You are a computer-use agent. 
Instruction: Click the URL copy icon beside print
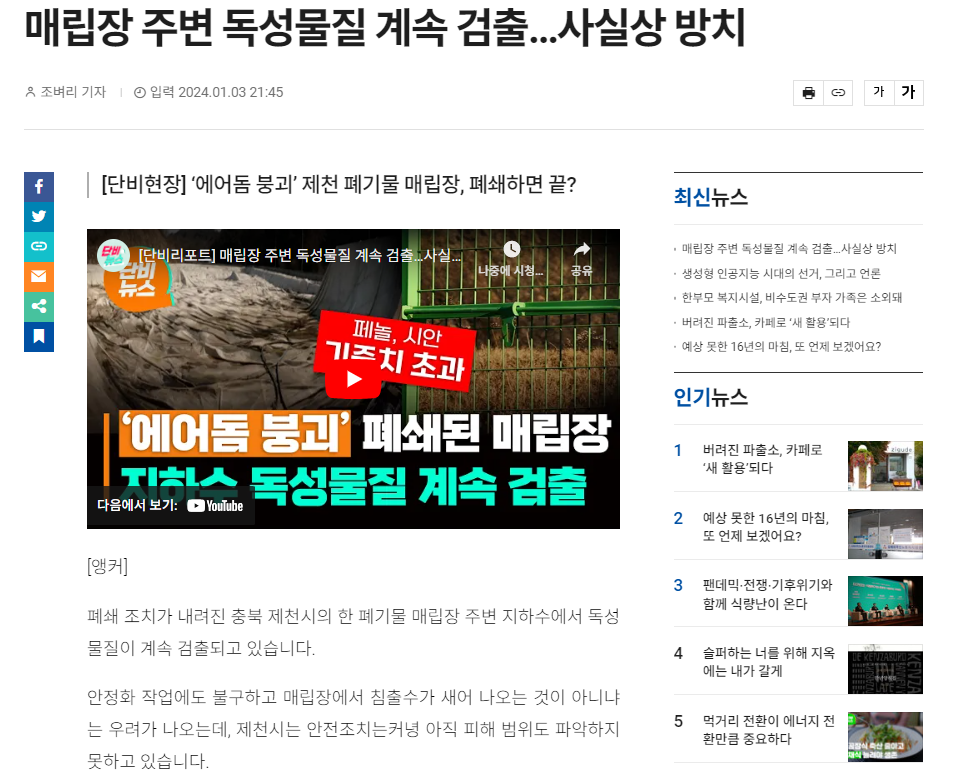838,93
